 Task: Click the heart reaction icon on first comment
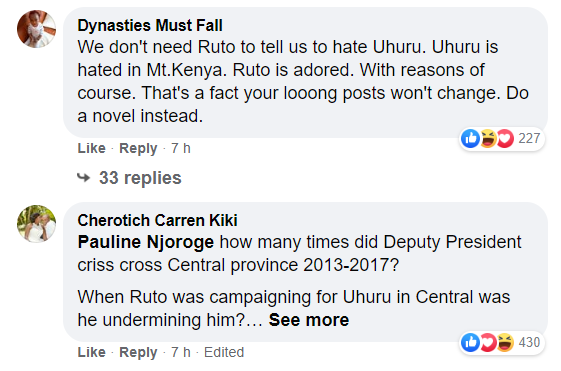[505, 138]
